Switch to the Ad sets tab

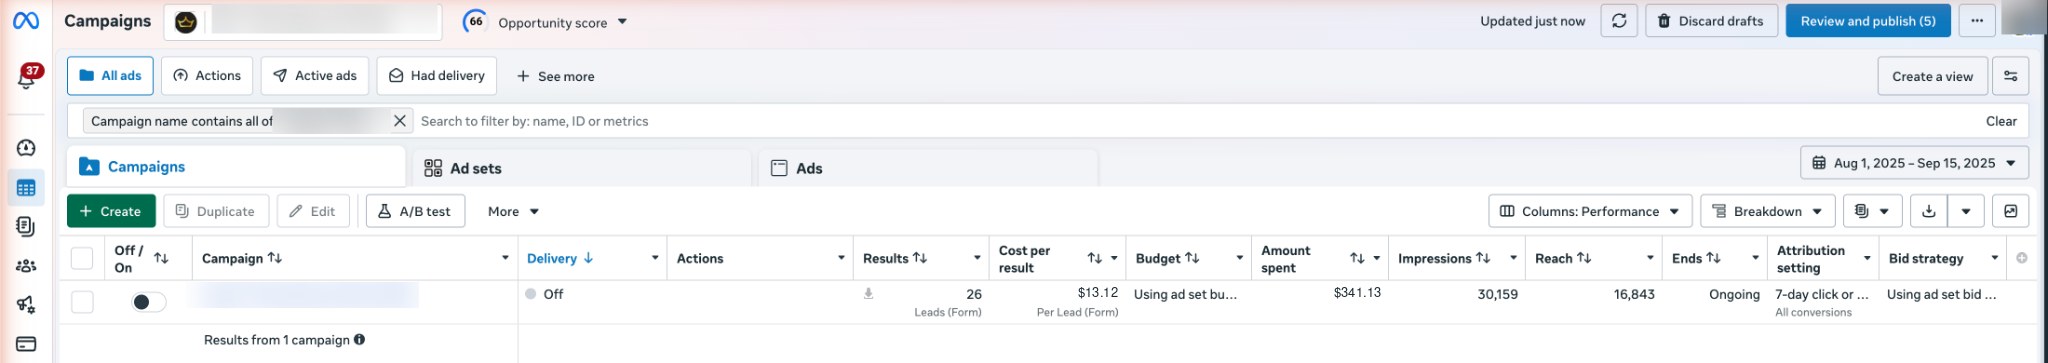[581, 168]
